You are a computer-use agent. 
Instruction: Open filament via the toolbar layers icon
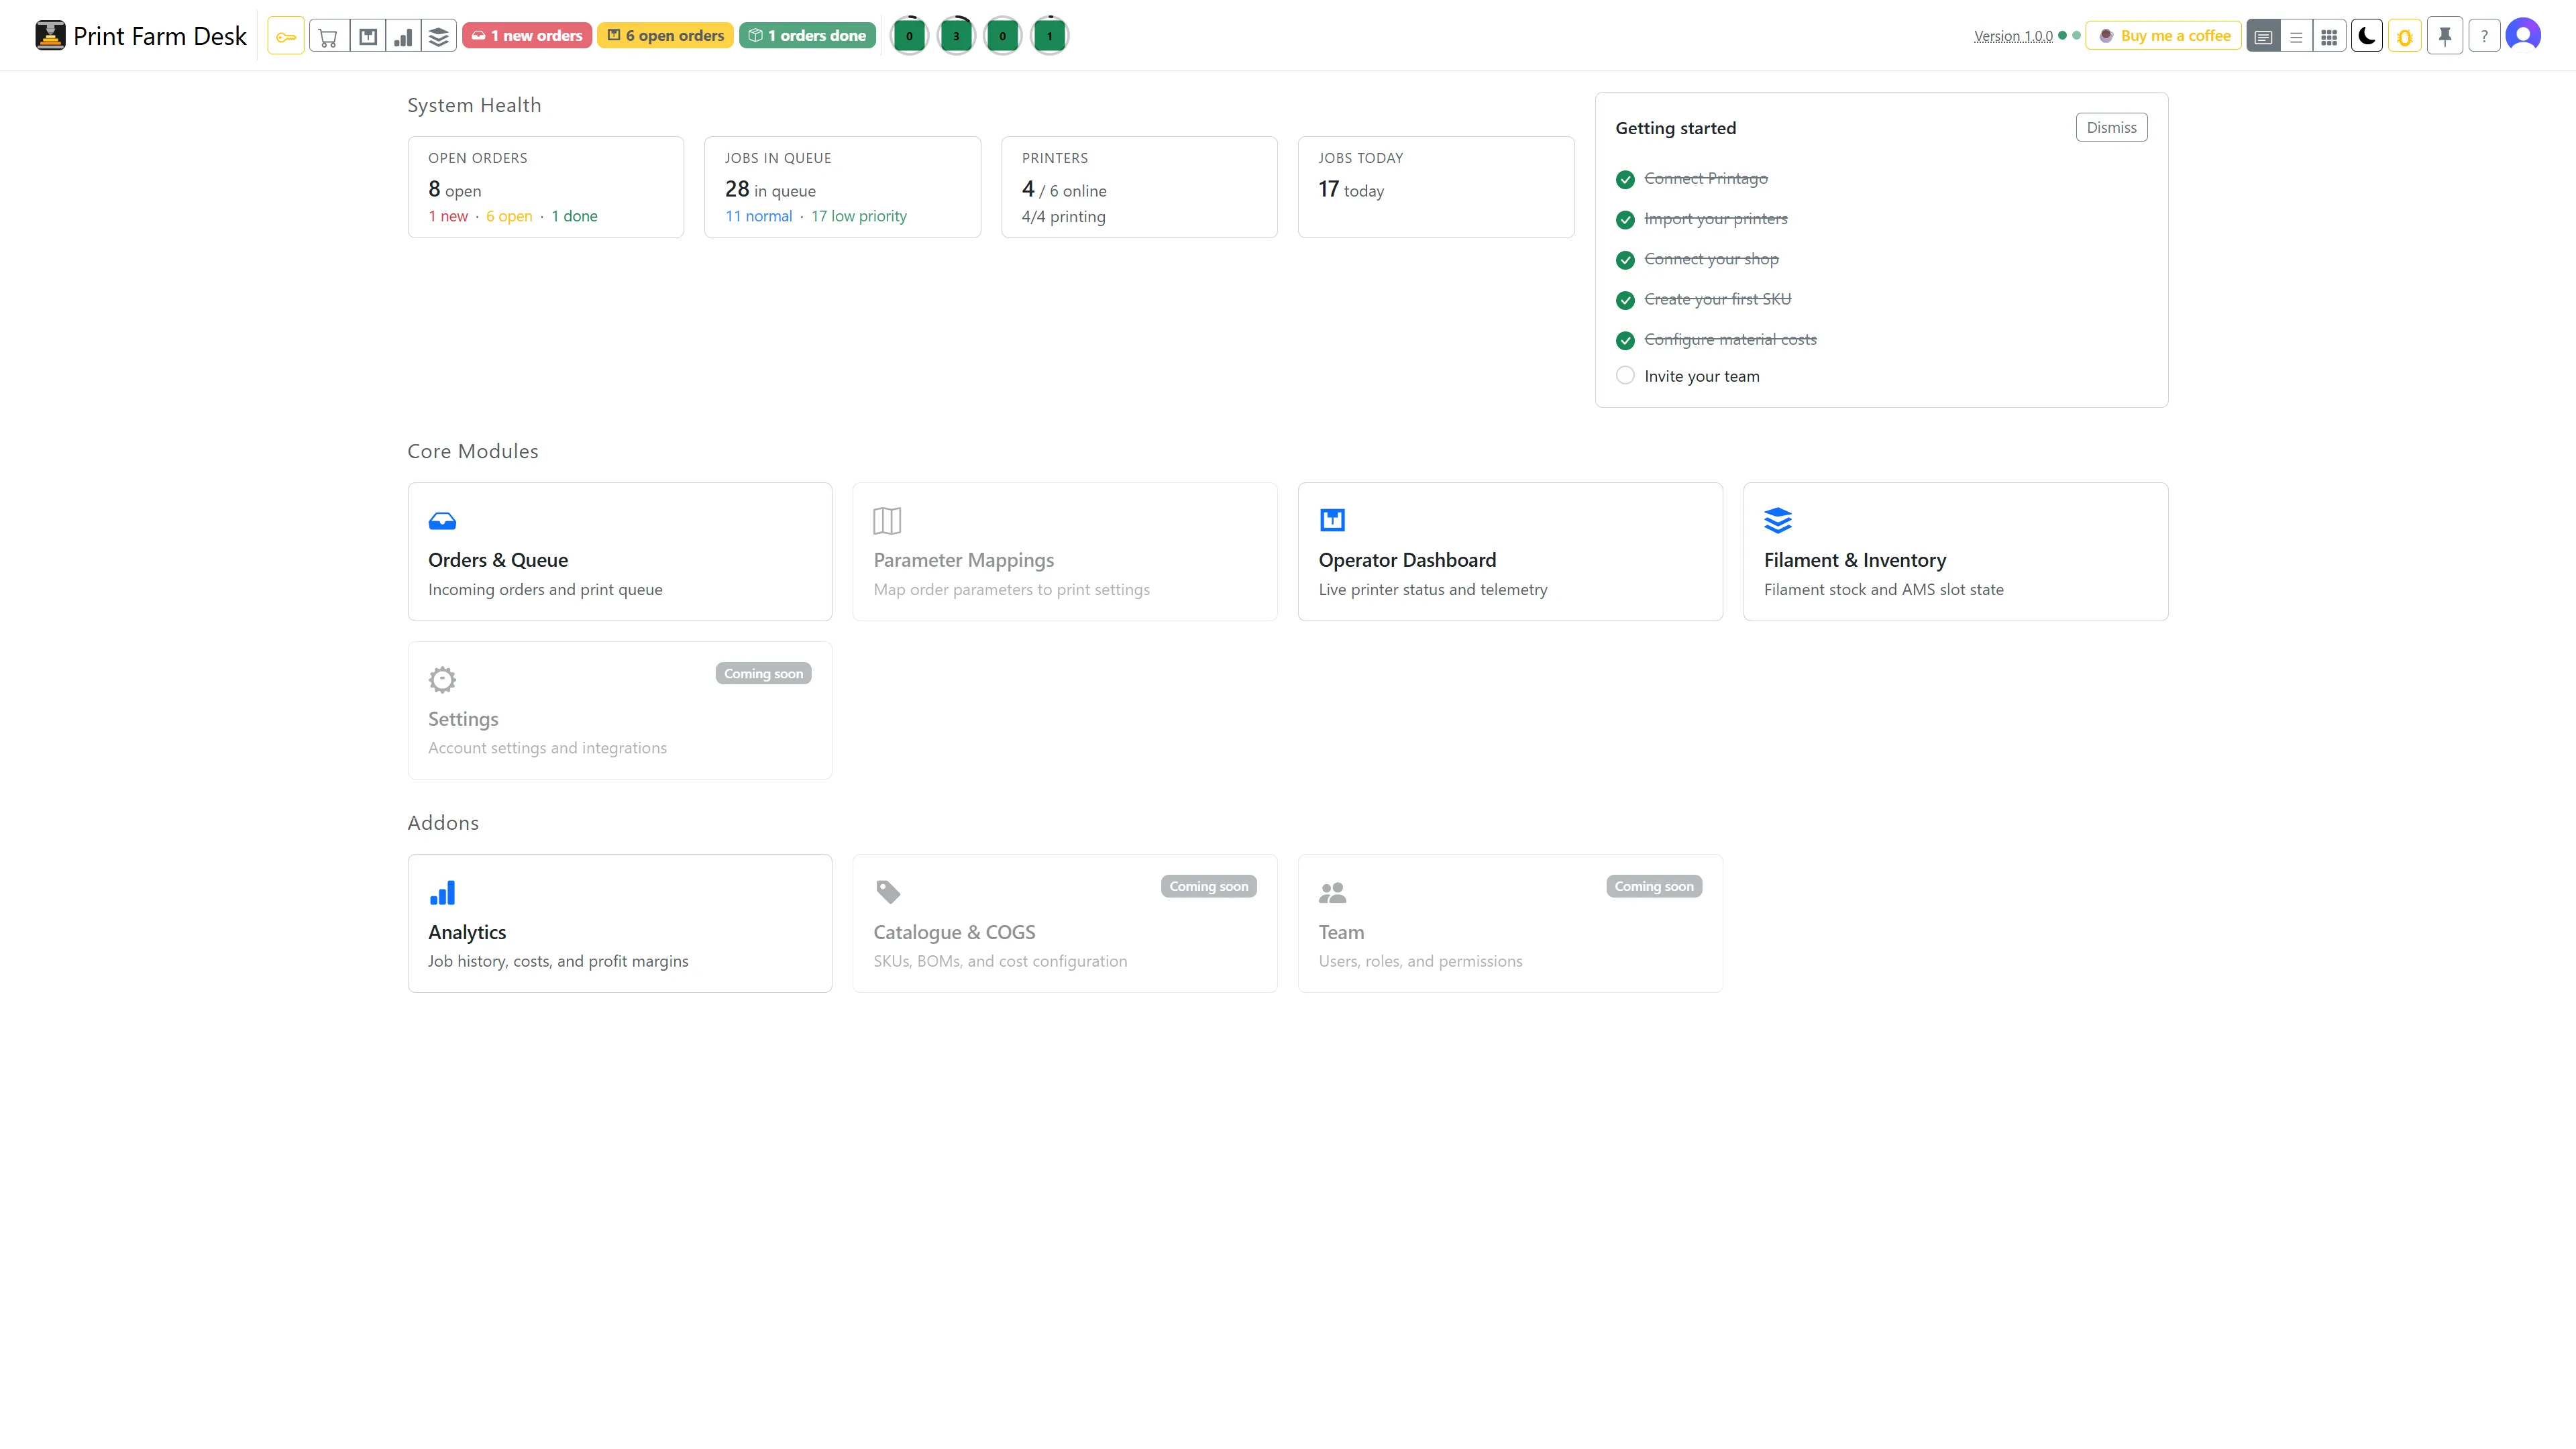click(x=439, y=36)
